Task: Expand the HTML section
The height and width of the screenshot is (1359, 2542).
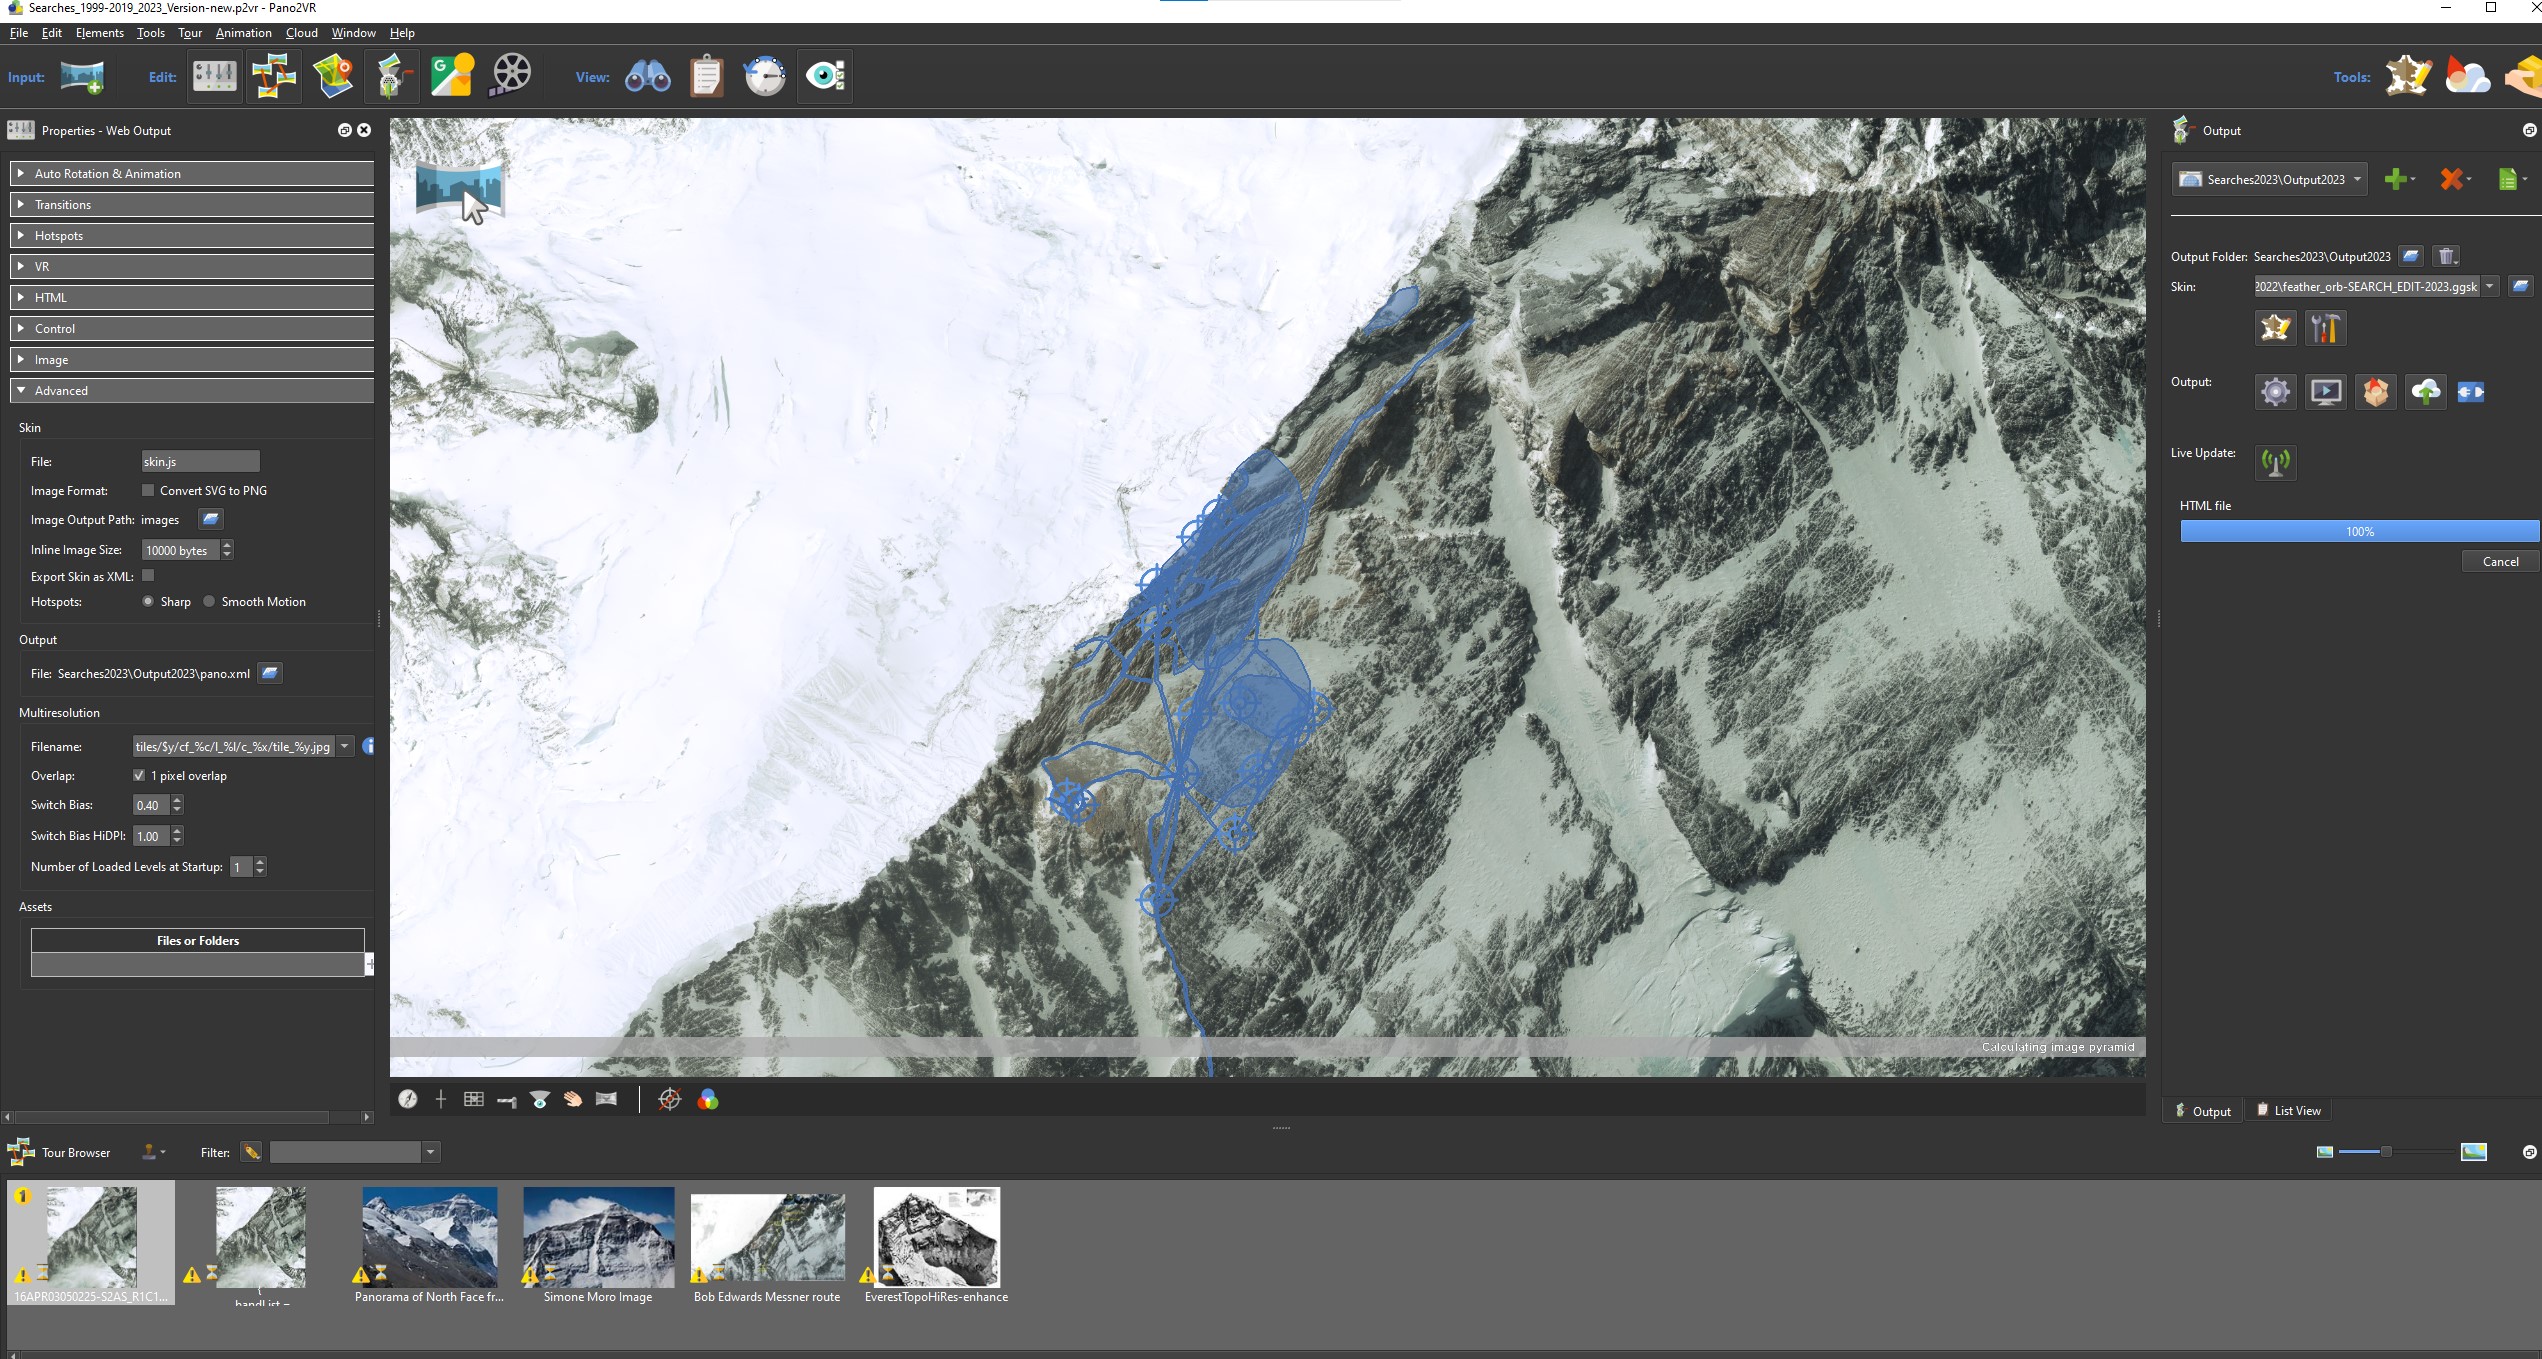Action: tap(192, 297)
